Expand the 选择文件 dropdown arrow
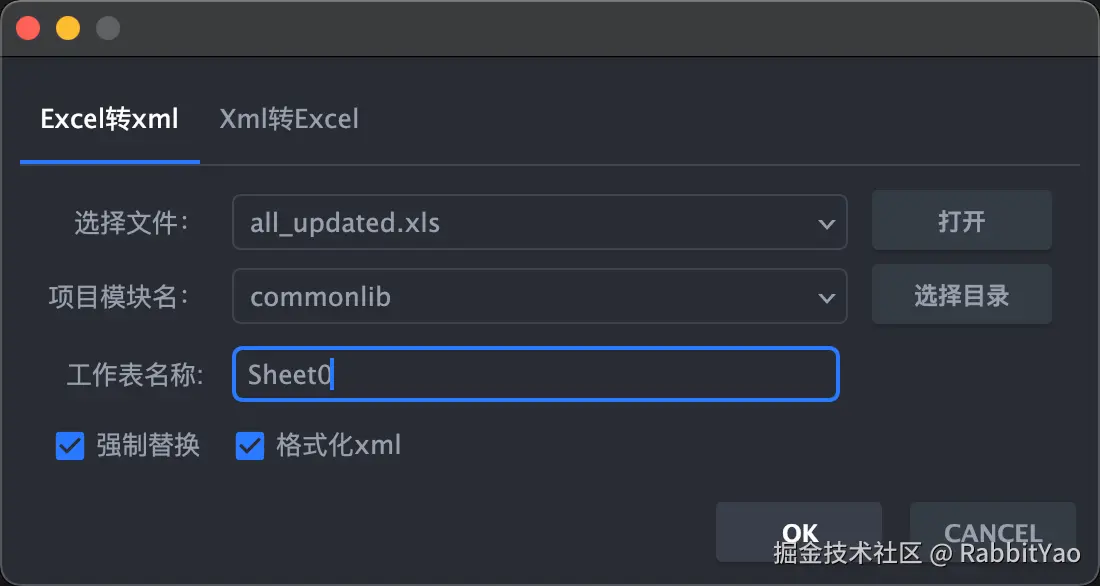Viewport: 1100px width, 586px height. (x=826, y=223)
